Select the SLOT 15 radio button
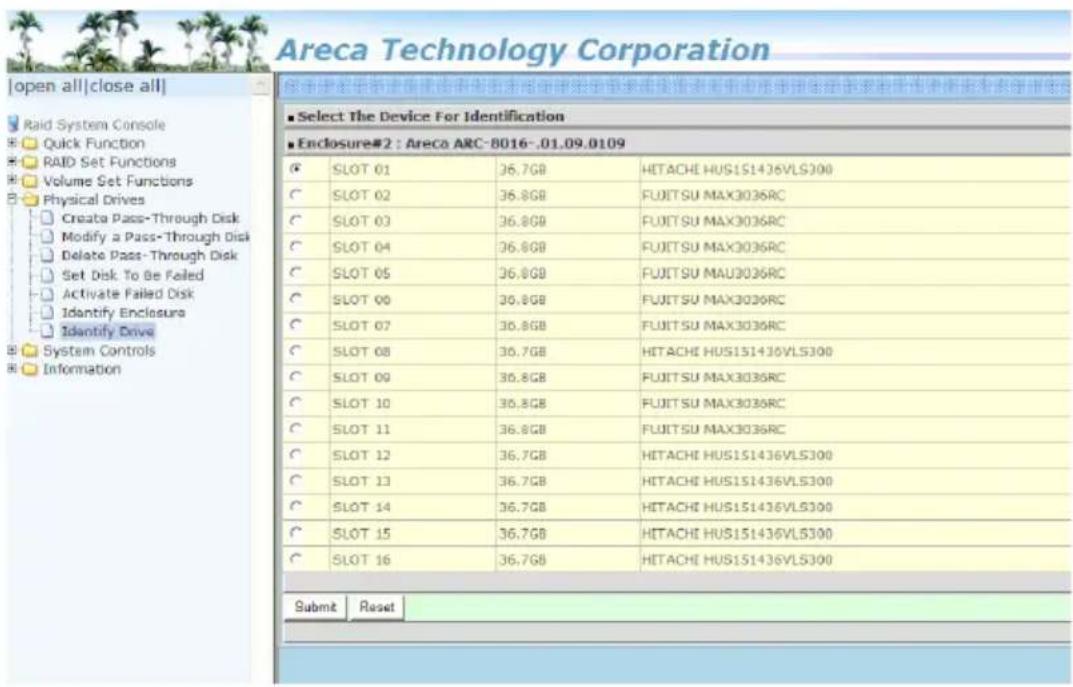 (296, 532)
